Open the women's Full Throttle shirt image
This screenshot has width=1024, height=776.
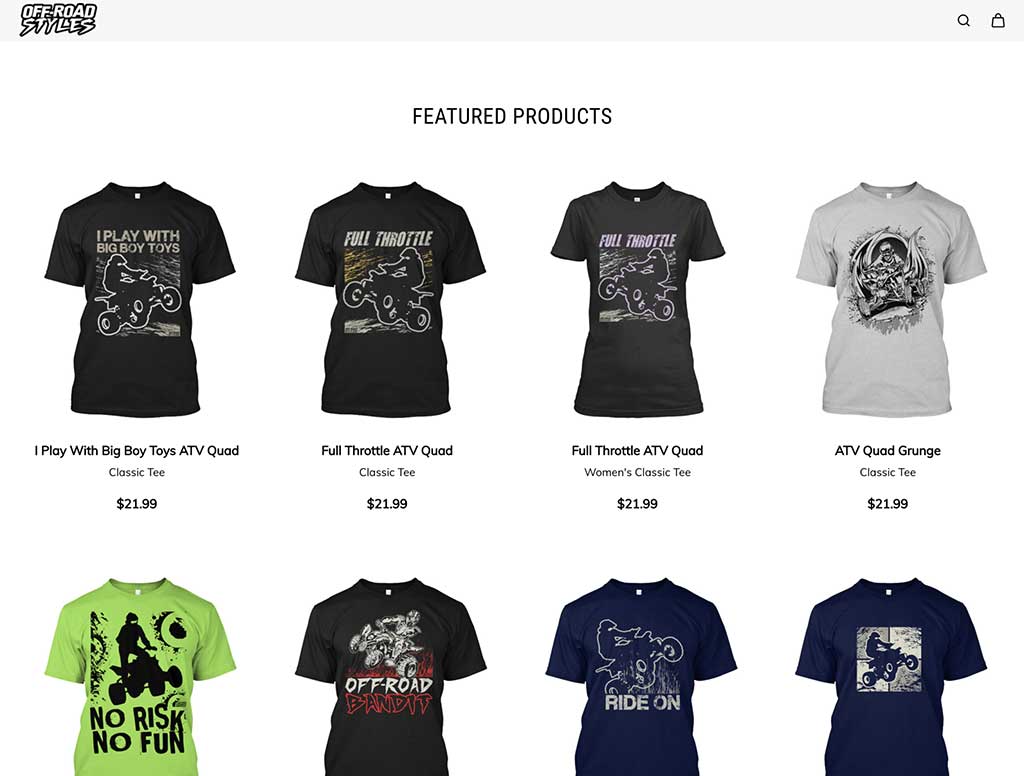pos(637,299)
